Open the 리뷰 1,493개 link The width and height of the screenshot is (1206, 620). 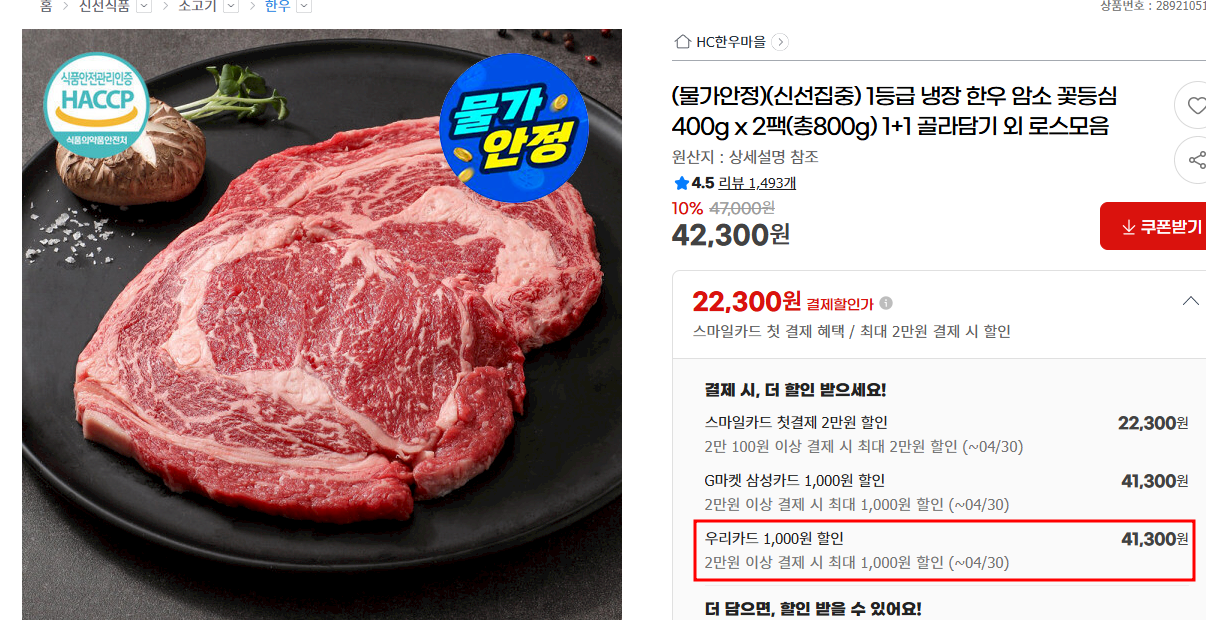tap(757, 183)
